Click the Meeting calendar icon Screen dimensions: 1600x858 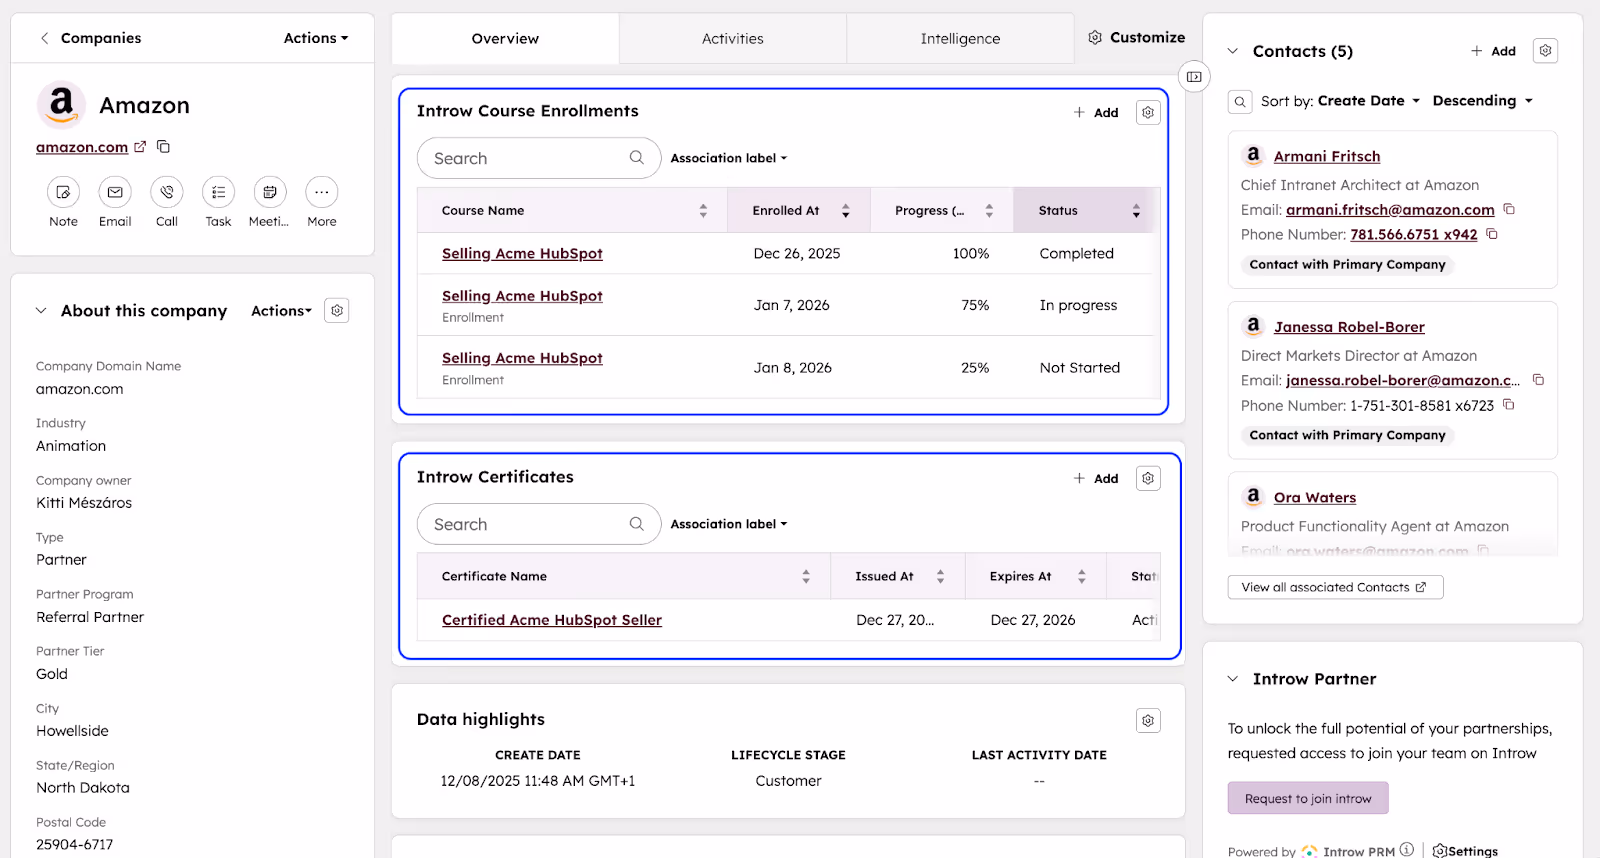point(270,192)
